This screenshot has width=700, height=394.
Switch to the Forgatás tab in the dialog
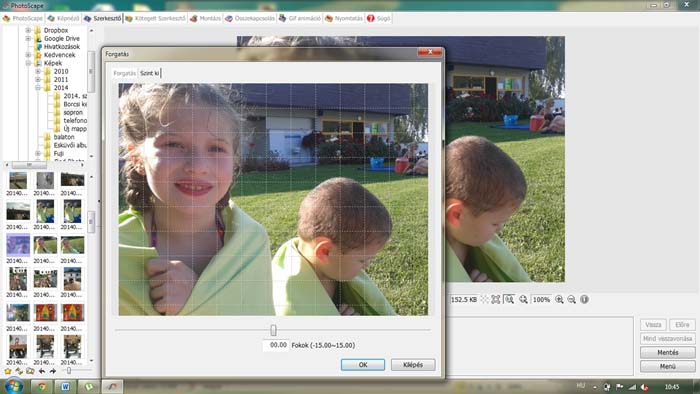pos(125,73)
